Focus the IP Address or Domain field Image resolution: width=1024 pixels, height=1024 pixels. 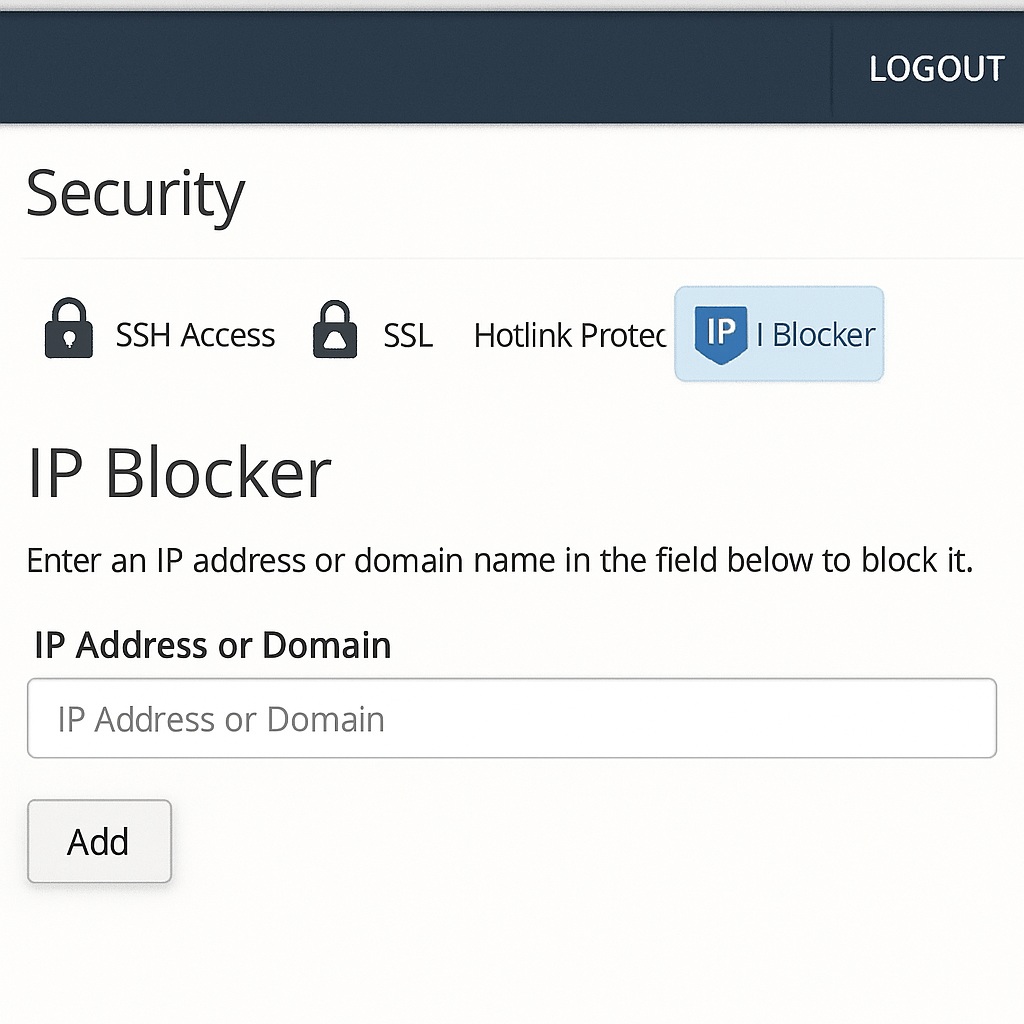(512, 719)
